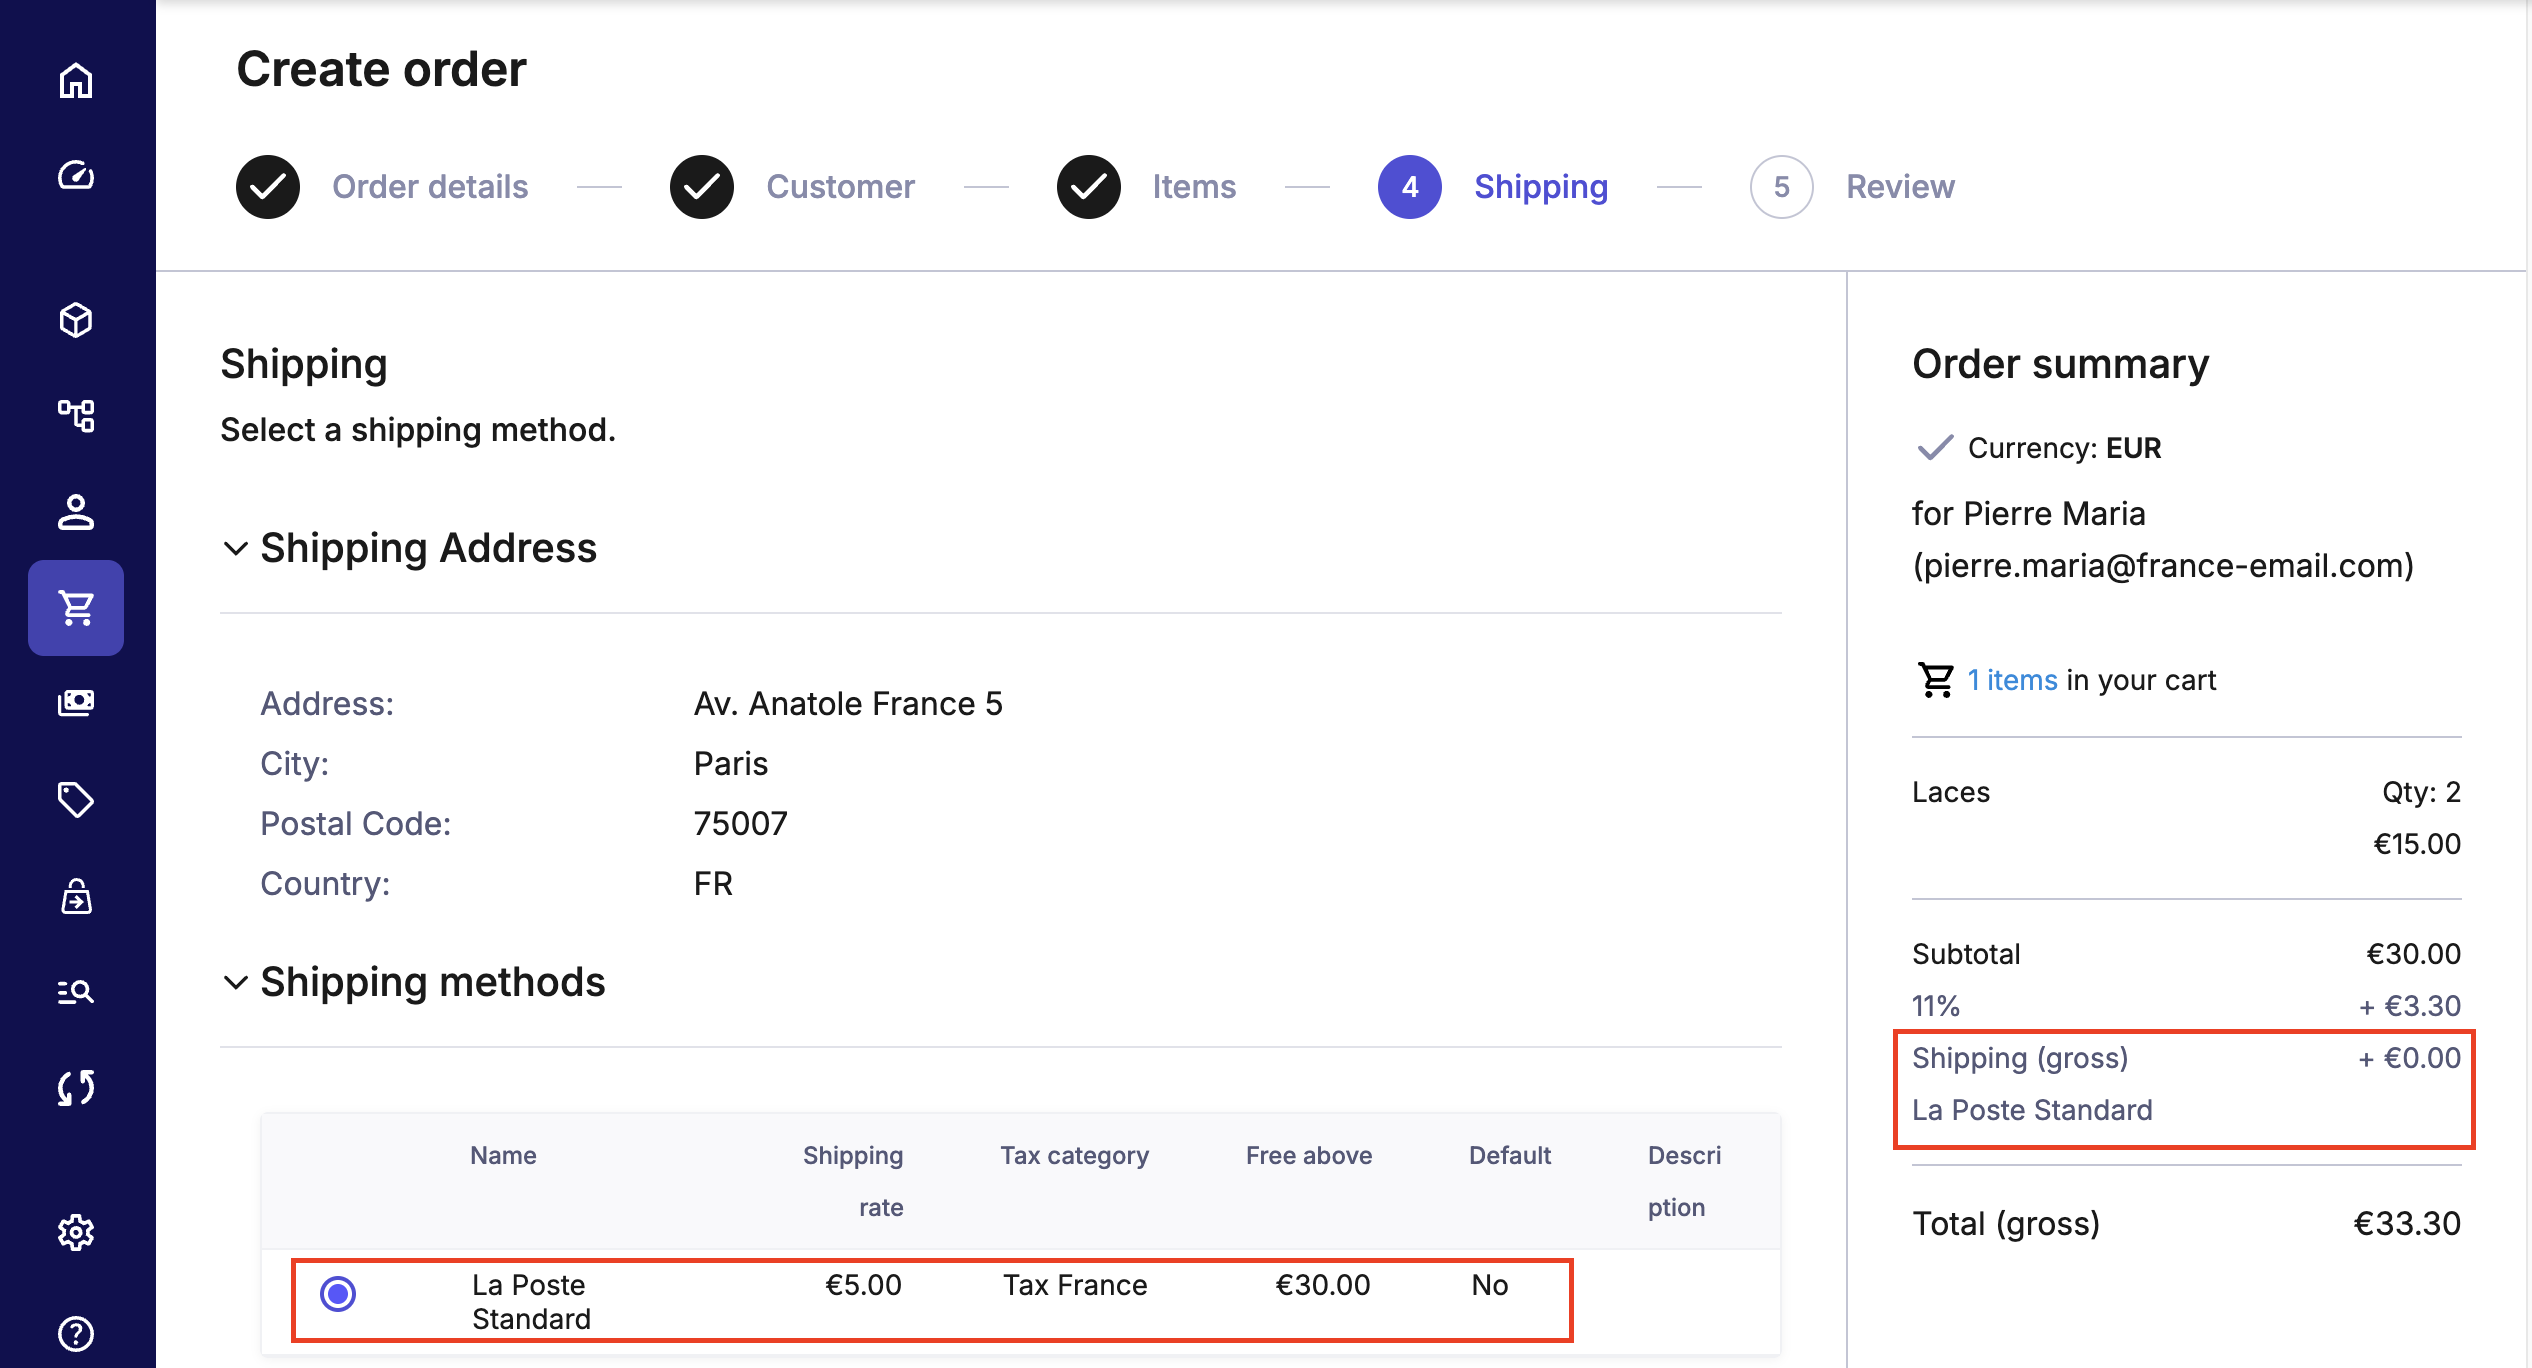Go to the Order details step
Viewport: 2532px width, 1368px height.
click(x=429, y=187)
